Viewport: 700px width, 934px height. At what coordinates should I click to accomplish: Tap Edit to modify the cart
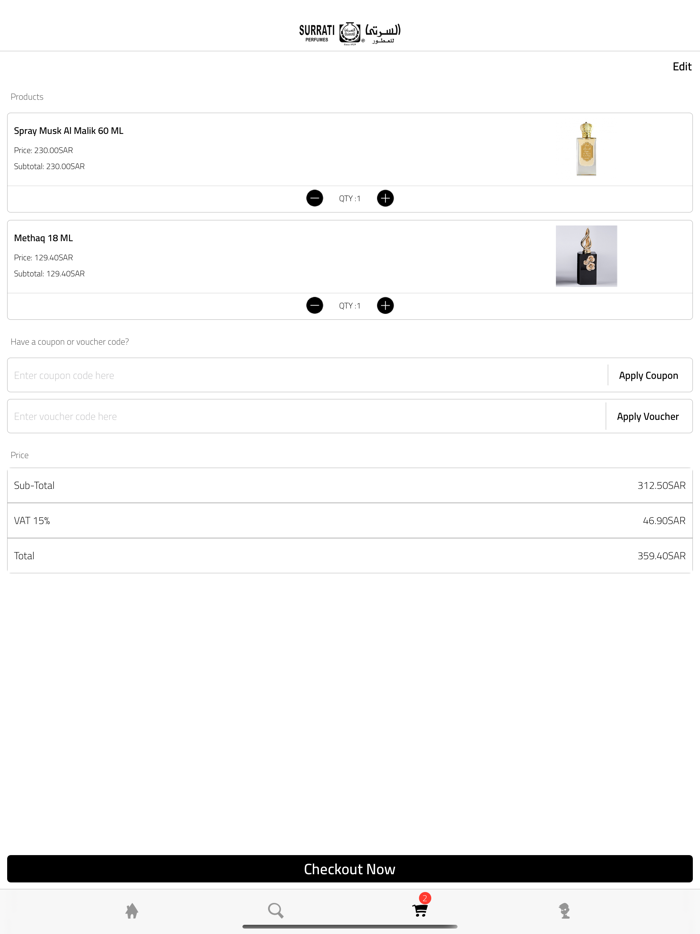click(681, 66)
